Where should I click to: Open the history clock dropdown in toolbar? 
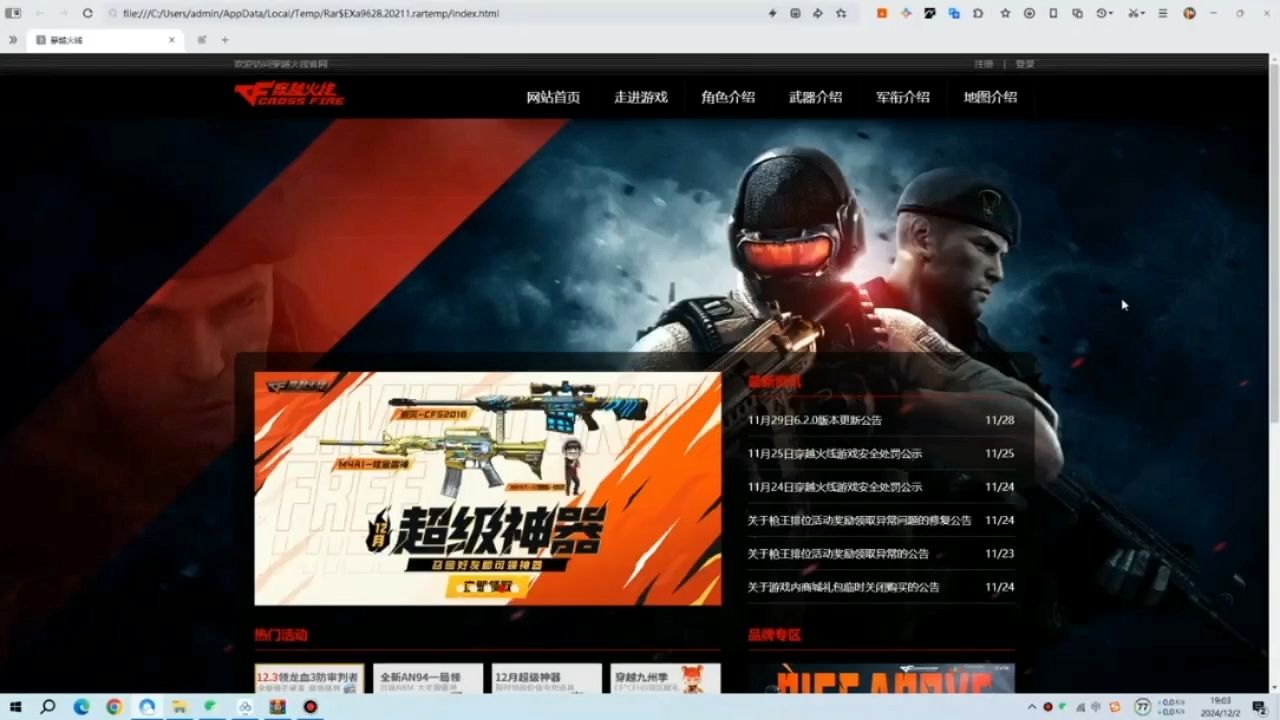(x=1105, y=13)
